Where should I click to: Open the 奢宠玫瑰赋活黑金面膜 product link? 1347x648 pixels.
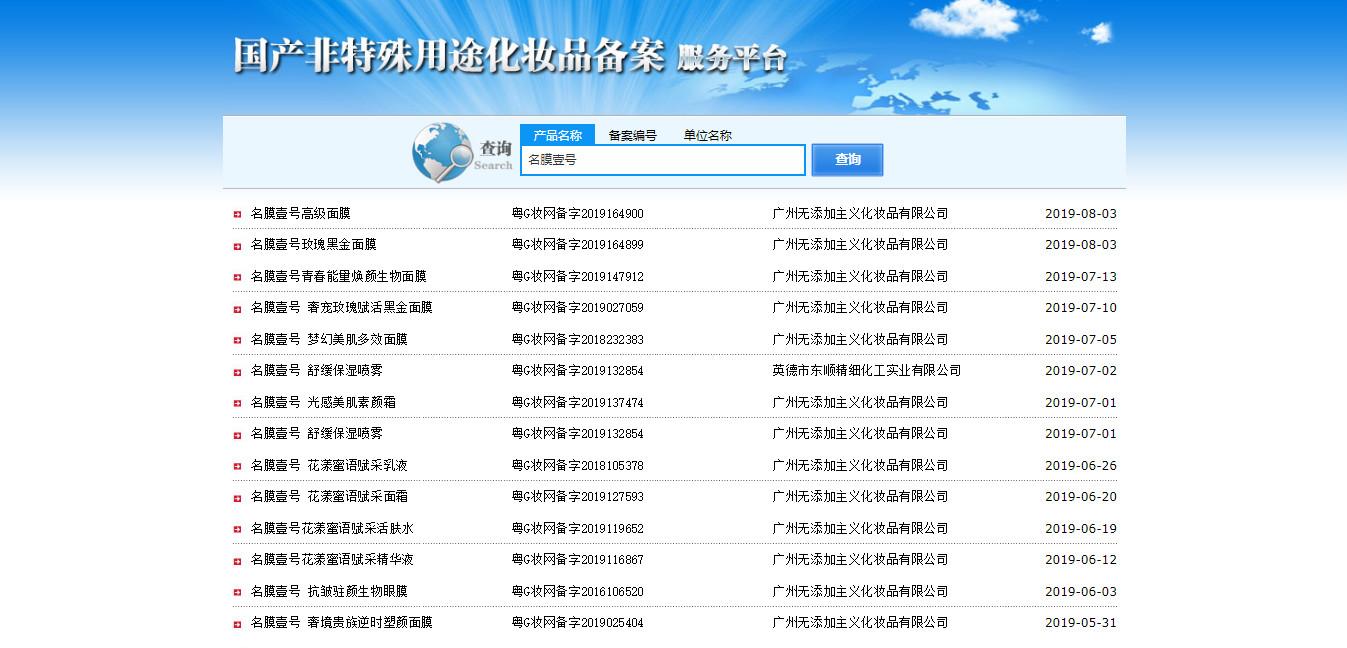click(341, 308)
